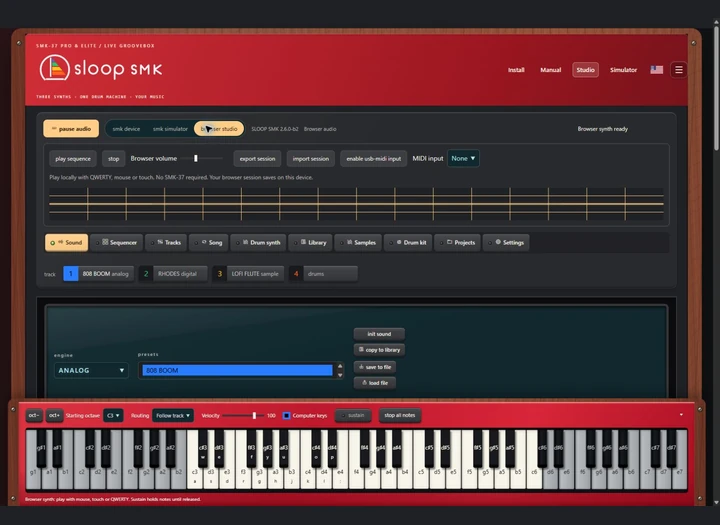The width and height of the screenshot is (720, 525).
Task: Click the Sloop SMK logo icon
Action: pyautogui.click(x=55, y=68)
